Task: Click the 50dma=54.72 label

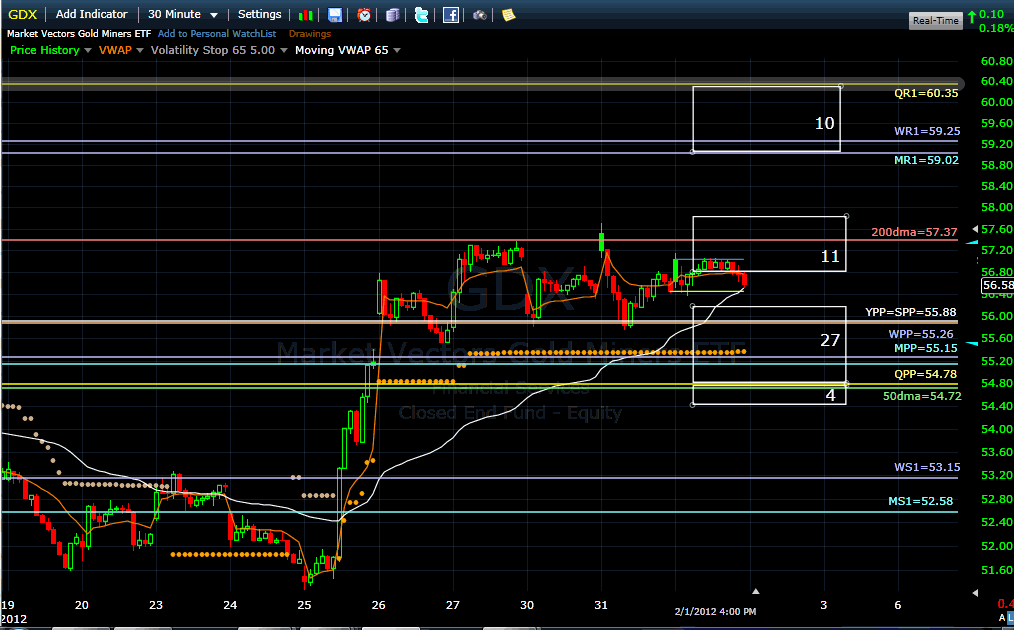Action: point(922,396)
